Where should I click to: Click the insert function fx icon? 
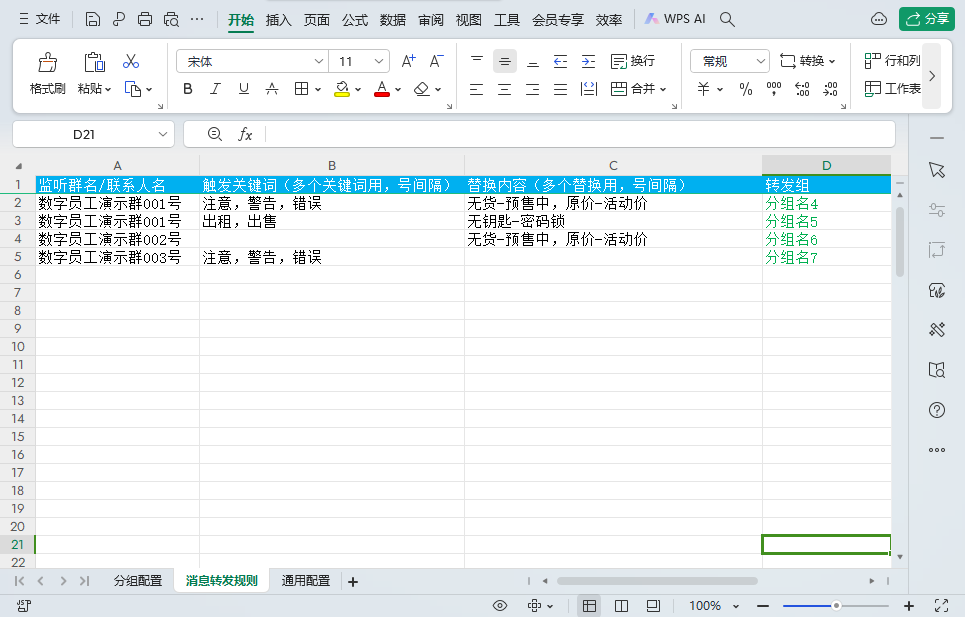[245, 134]
